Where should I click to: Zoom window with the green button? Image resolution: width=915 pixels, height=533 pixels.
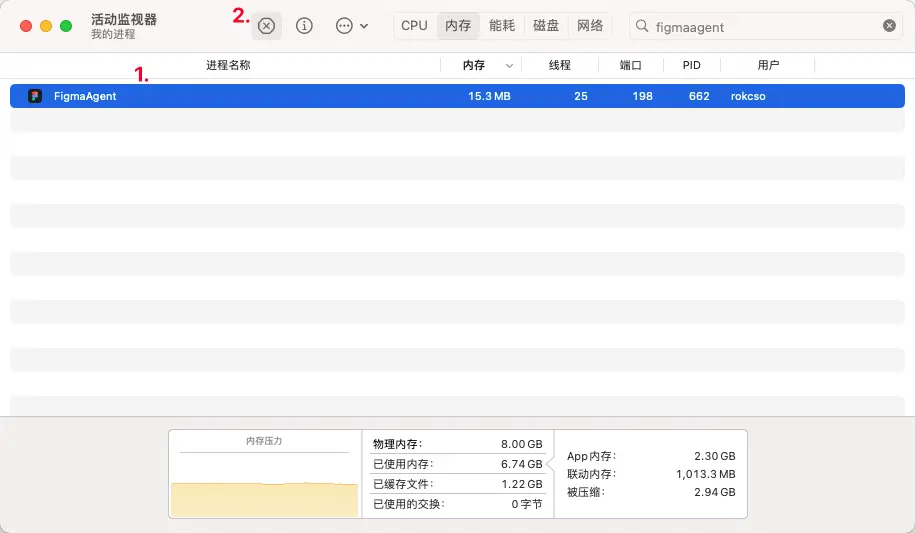click(66, 26)
